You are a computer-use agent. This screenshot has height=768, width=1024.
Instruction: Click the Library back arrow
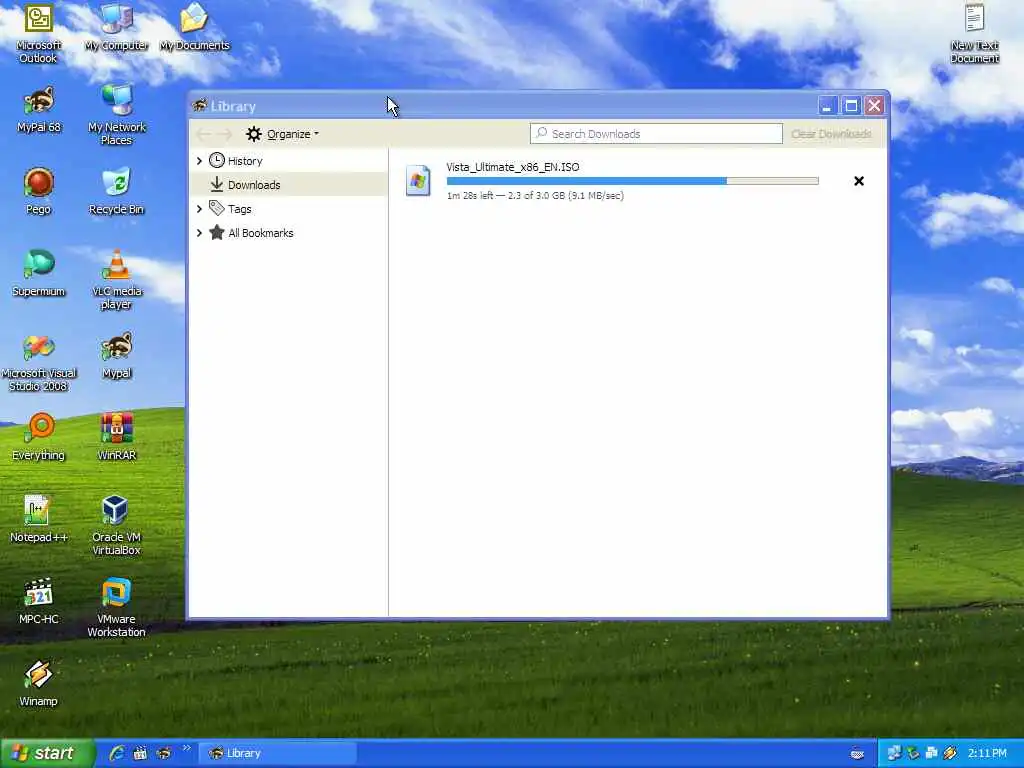[x=203, y=134]
